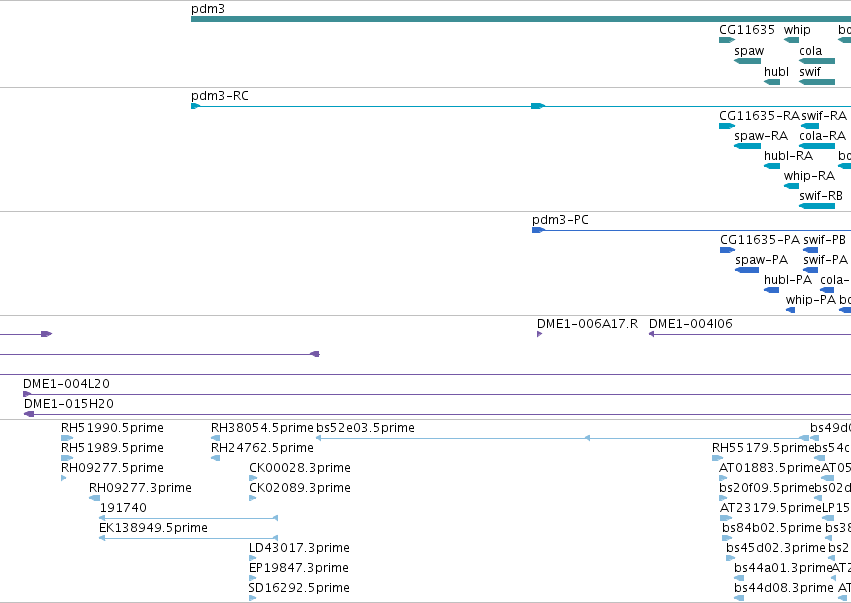Select the spaw-PA protein
The width and height of the screenshot is (851, 603).
[x=747, y=270]
